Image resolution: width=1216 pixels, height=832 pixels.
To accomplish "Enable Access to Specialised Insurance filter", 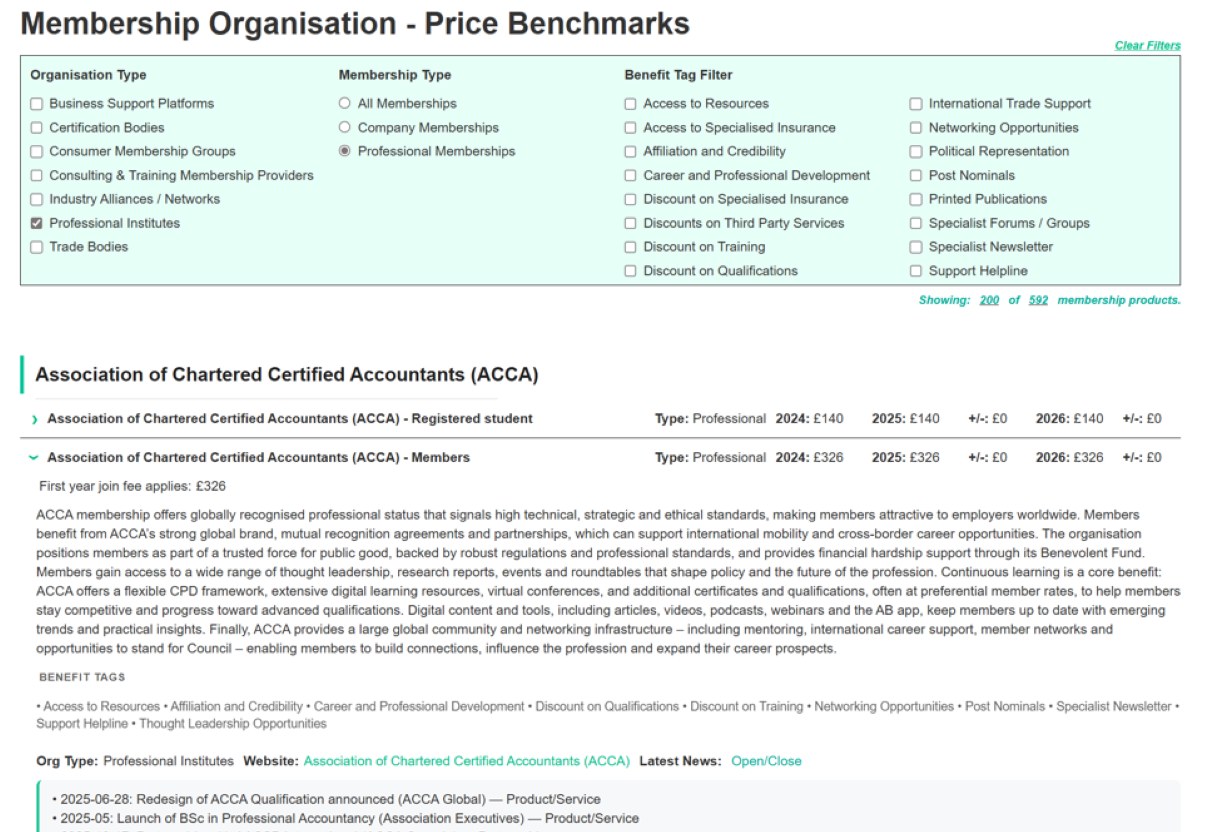I will [630, 128].
